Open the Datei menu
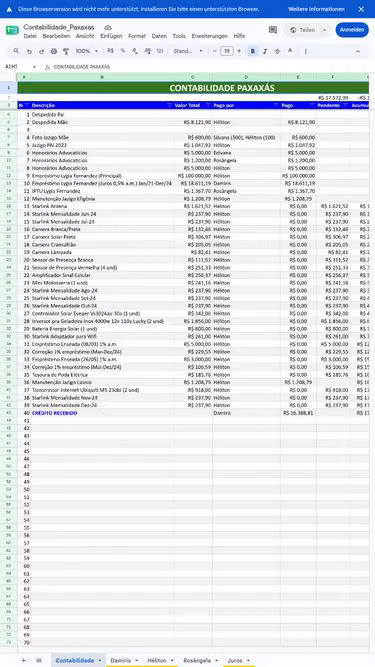Image resolution: width=375 pixels, height=667 pixels. [x=30, y=36]
